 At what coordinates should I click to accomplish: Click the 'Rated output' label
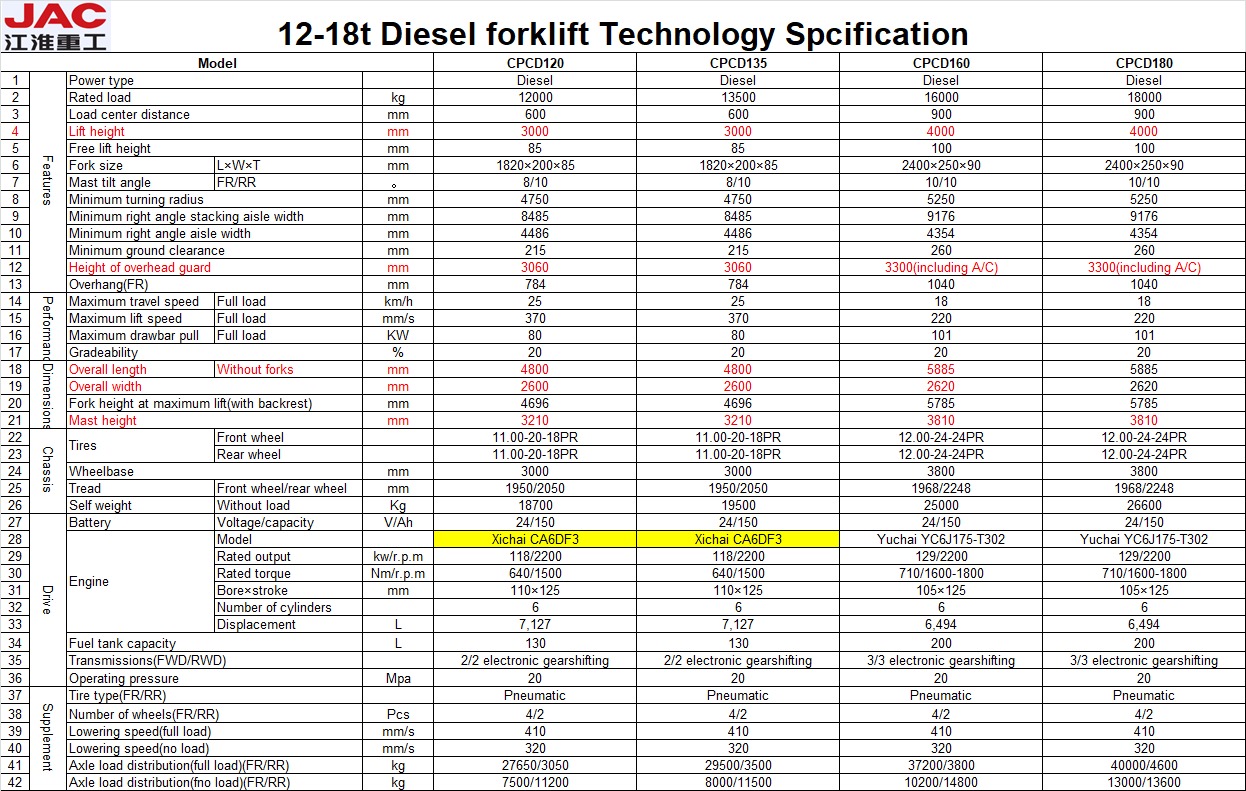coord(254,557)
